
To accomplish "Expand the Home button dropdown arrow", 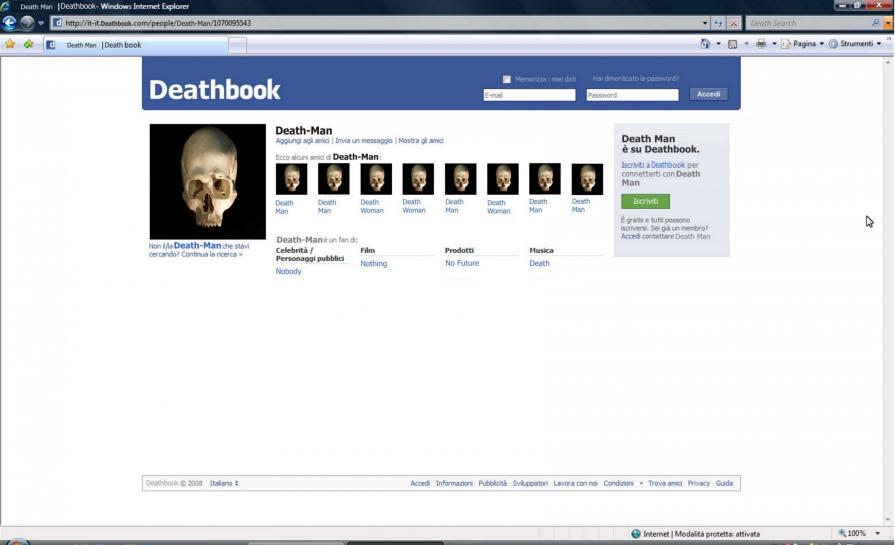I will click(x=718, y=44).
